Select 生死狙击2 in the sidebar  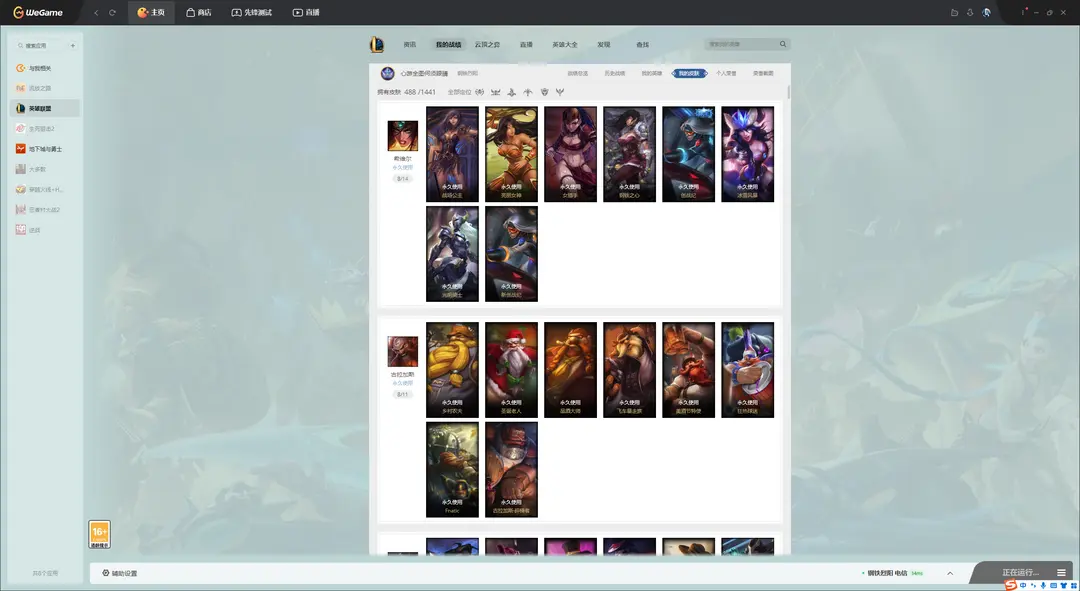tap(45, 129)
